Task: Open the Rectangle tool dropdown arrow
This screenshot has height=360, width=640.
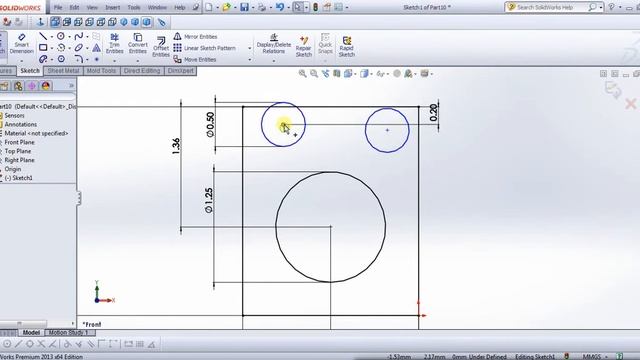Action: (51, 48)
